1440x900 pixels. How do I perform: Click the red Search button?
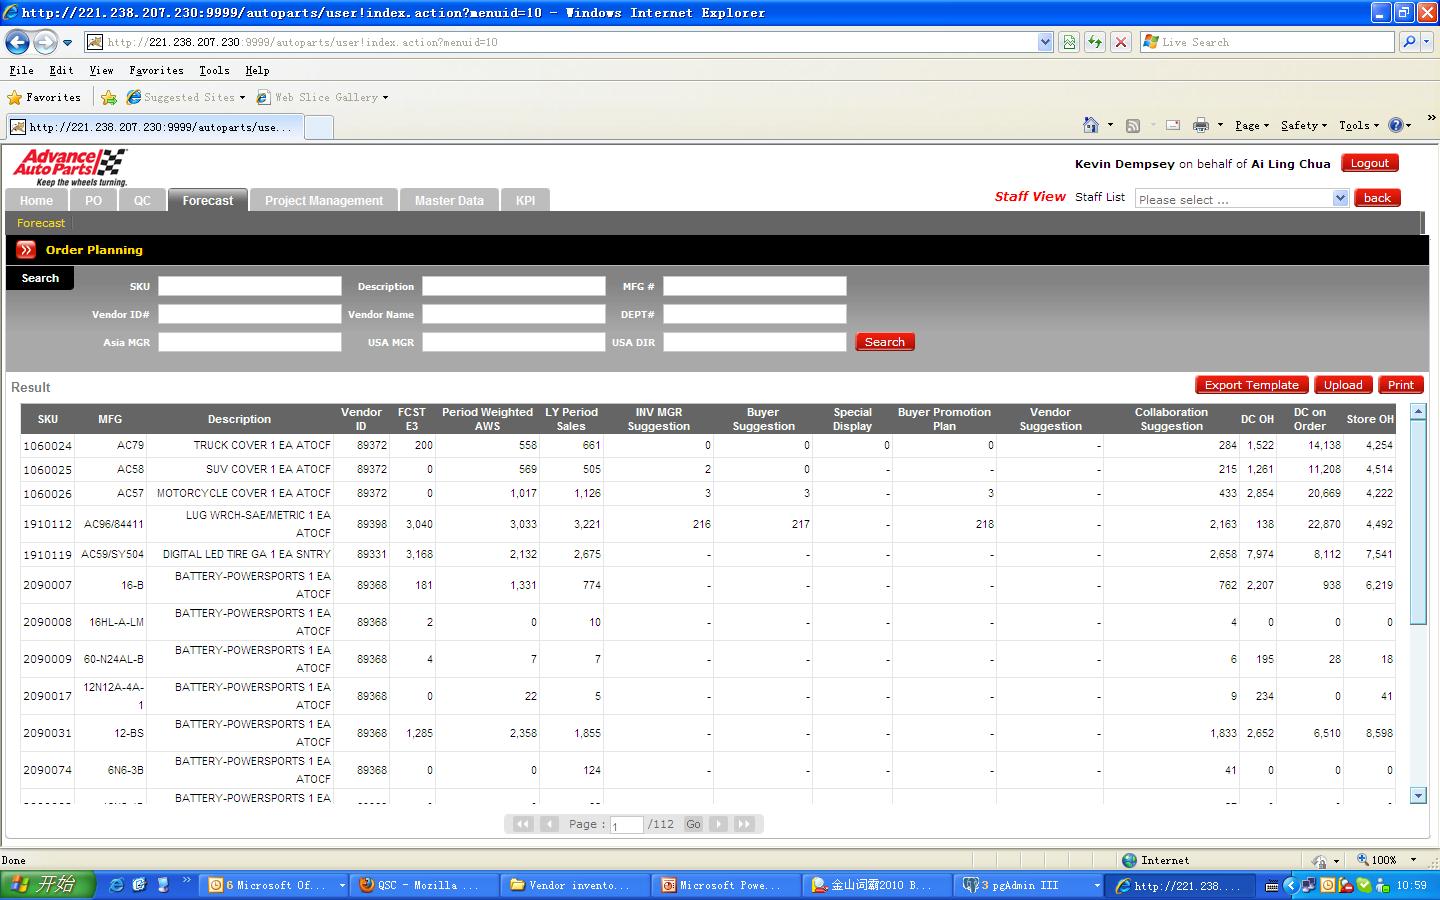pyautogui.click(x=884, y=342)
